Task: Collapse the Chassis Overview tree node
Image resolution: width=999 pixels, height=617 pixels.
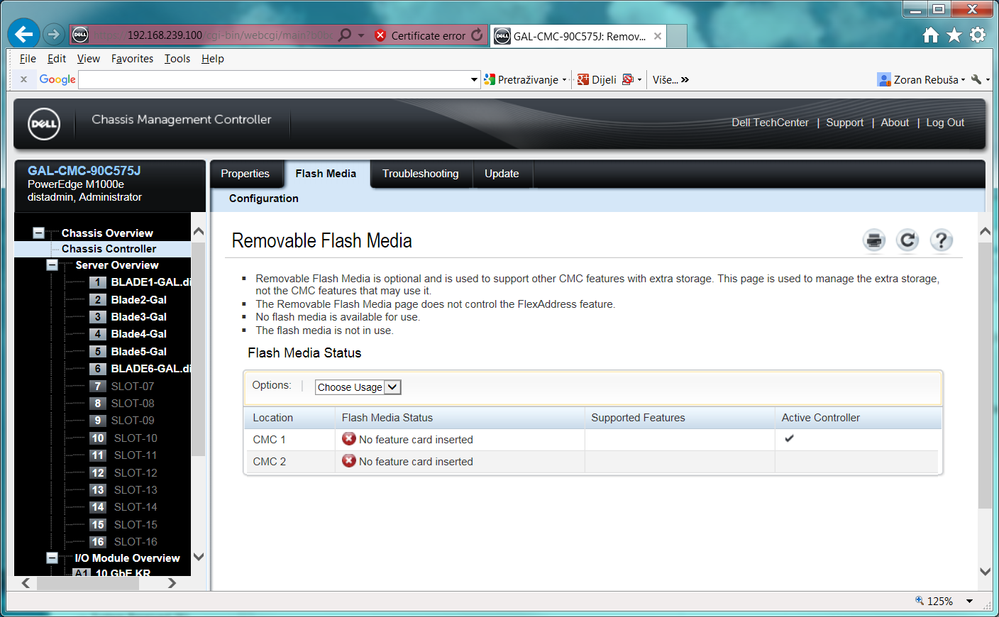Action: click(x=38, y=233)
